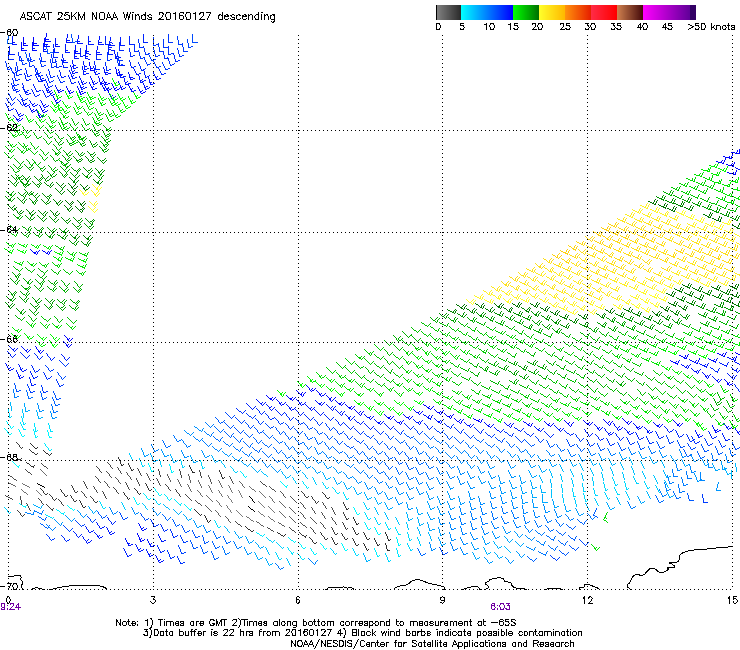
Task: Click the green 15-20 knots legend swatch
Action: coord(526,12)
